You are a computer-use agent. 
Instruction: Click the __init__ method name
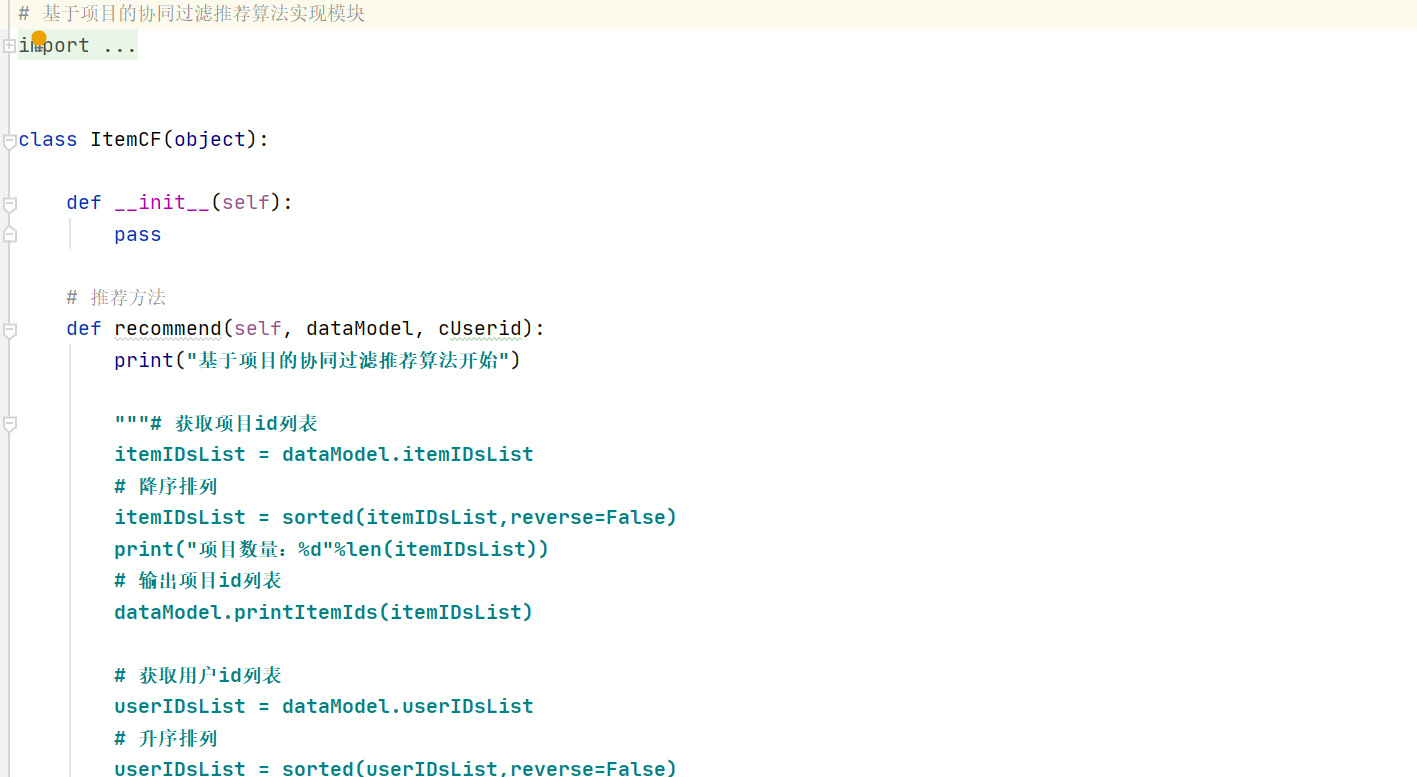tap(162, 203)
